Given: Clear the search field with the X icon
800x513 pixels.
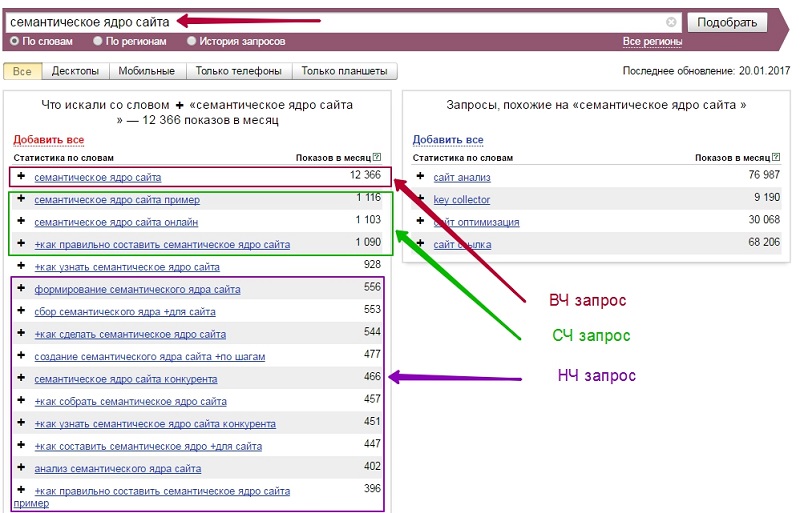Looking at the screenshot, I should pyautogui.click(x=671, y=22).
